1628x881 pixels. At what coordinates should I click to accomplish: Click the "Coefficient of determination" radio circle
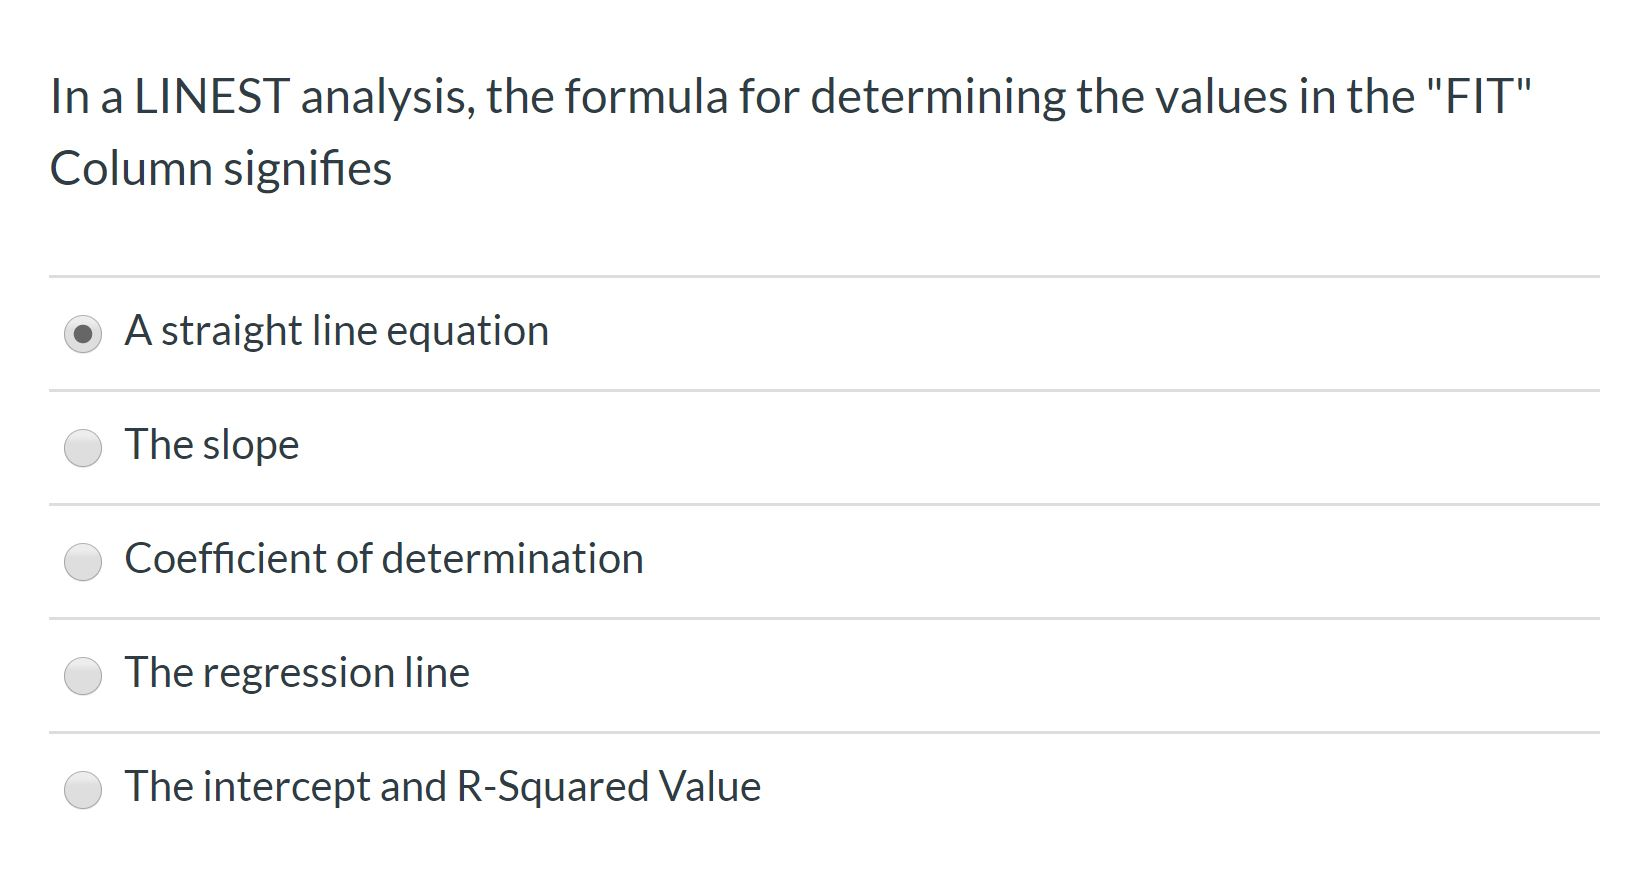click(83, 562)
